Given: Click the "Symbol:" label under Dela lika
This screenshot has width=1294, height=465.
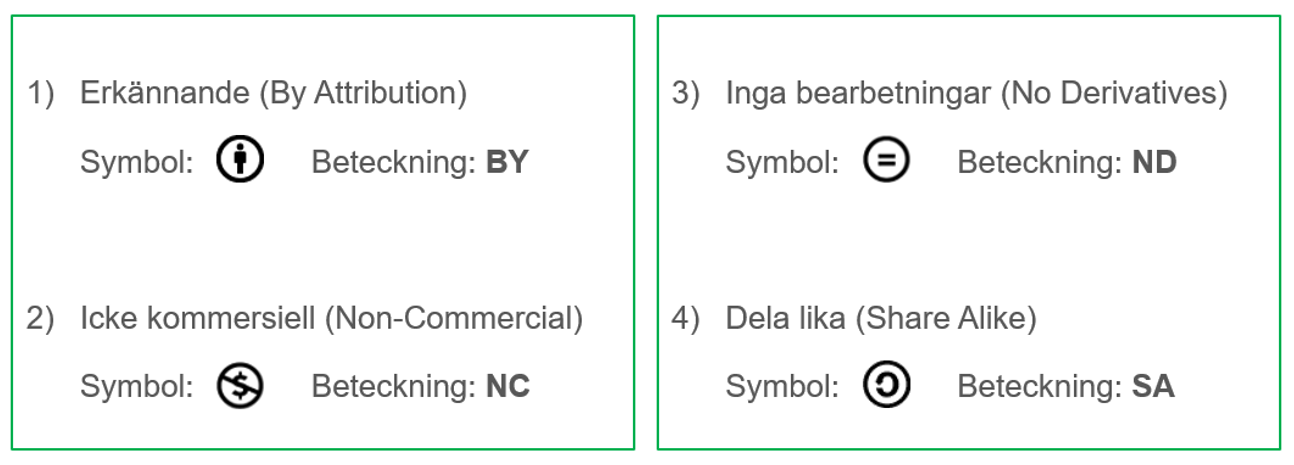Looking at the screenshot, I should (x=782, y=386).
